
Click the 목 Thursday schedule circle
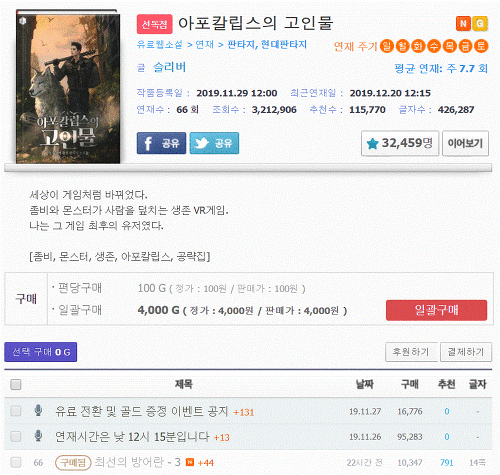click(450, 46)
